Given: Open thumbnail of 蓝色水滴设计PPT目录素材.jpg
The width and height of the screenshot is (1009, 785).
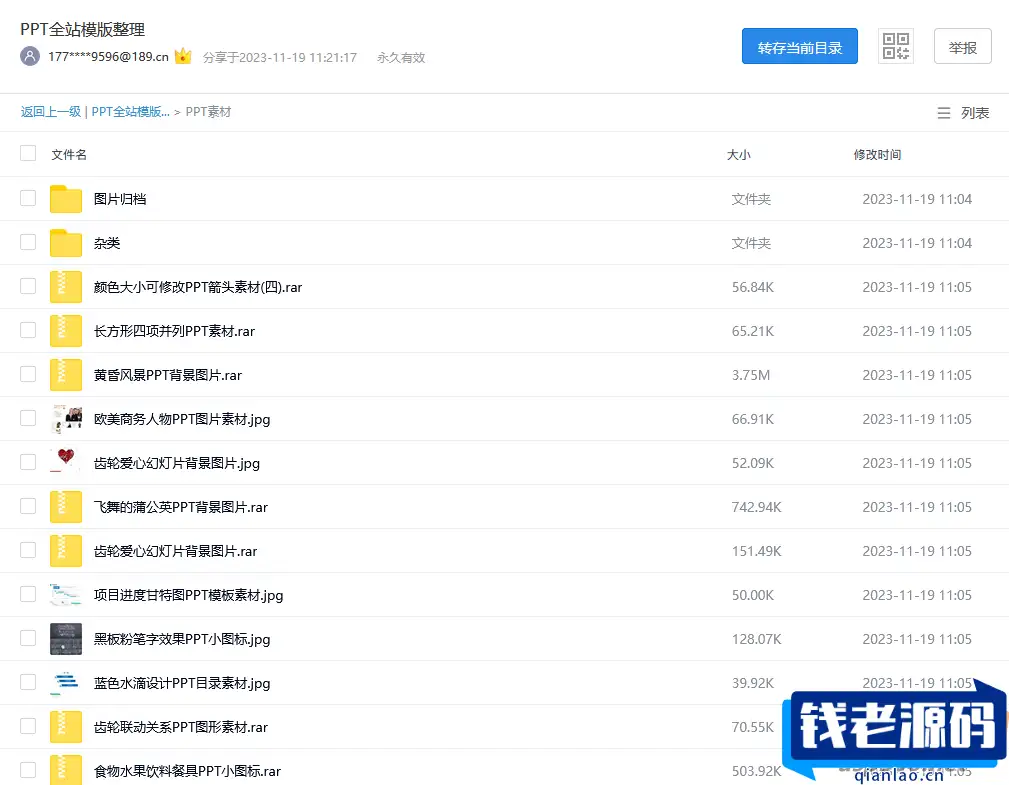Looking at the screenshot, I should click(66, 683).
